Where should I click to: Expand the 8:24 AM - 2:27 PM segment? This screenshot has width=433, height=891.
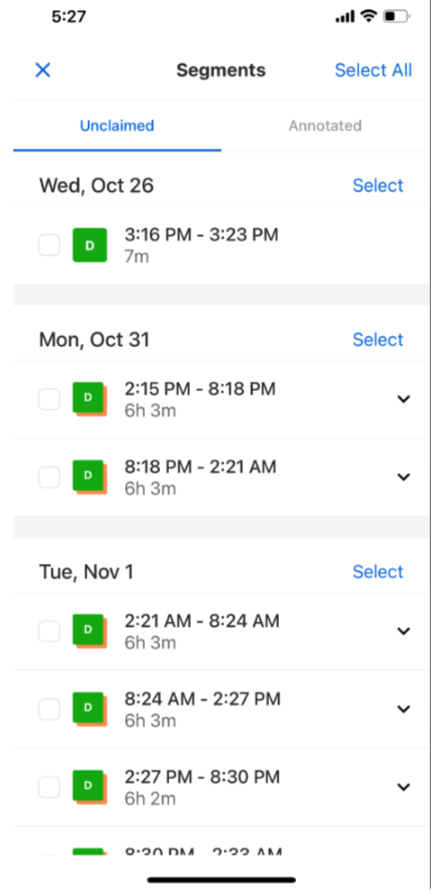(403, 709)
